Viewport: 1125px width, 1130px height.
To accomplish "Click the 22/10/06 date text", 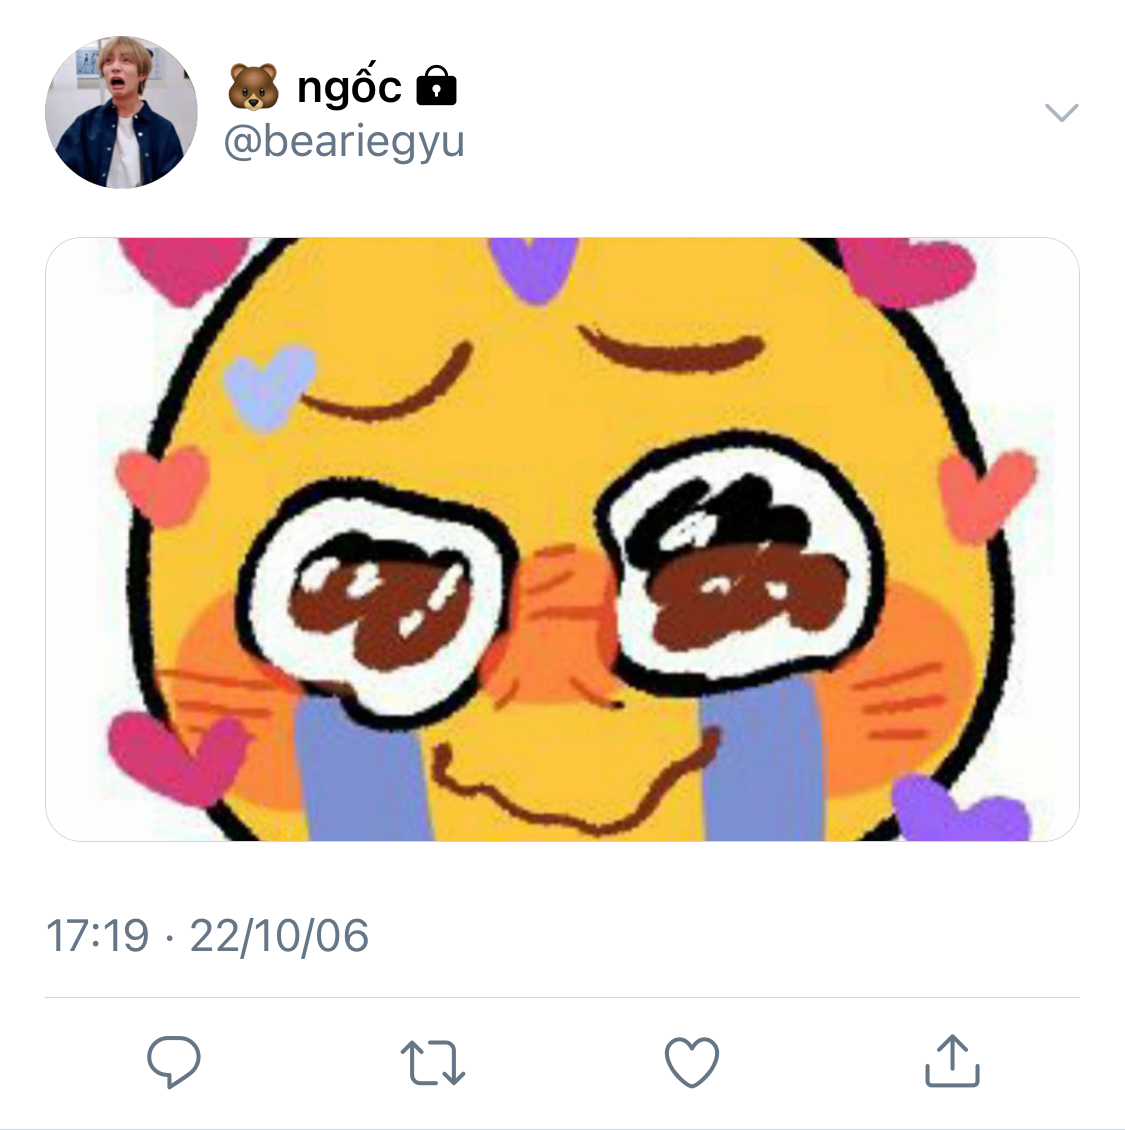I will [279, 935].
